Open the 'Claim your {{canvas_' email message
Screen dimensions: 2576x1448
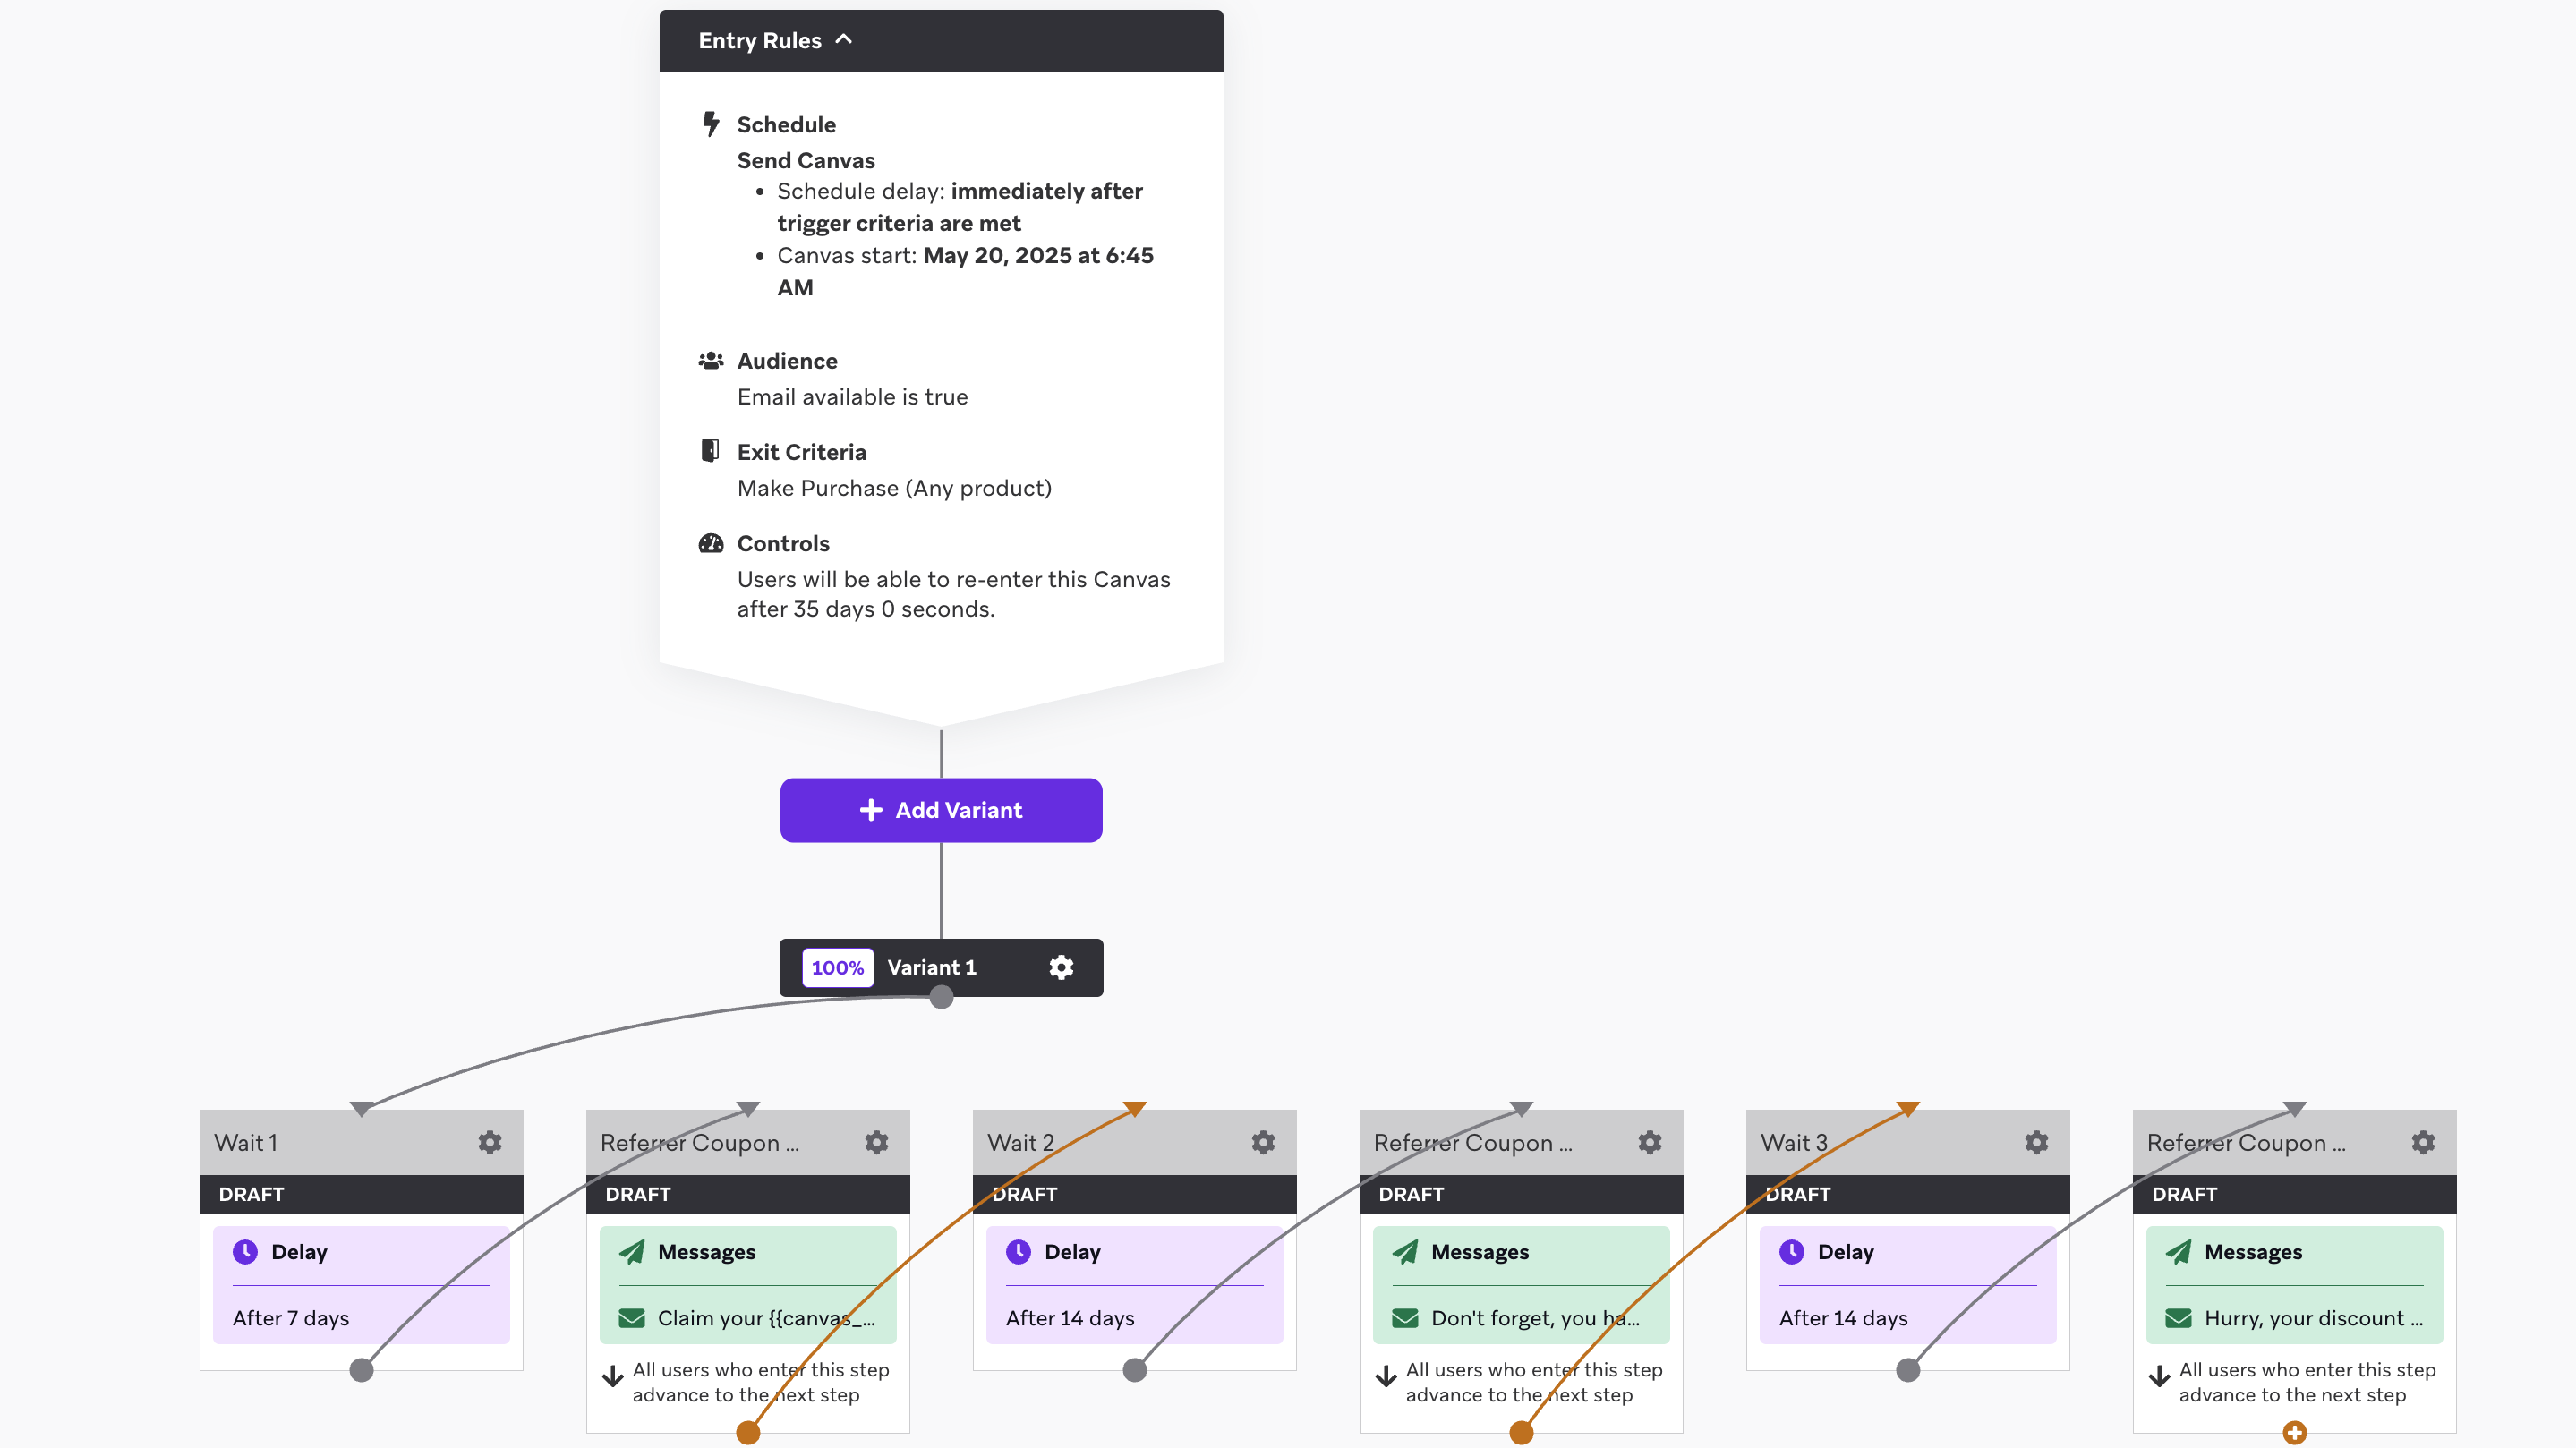coord(748,1318)
